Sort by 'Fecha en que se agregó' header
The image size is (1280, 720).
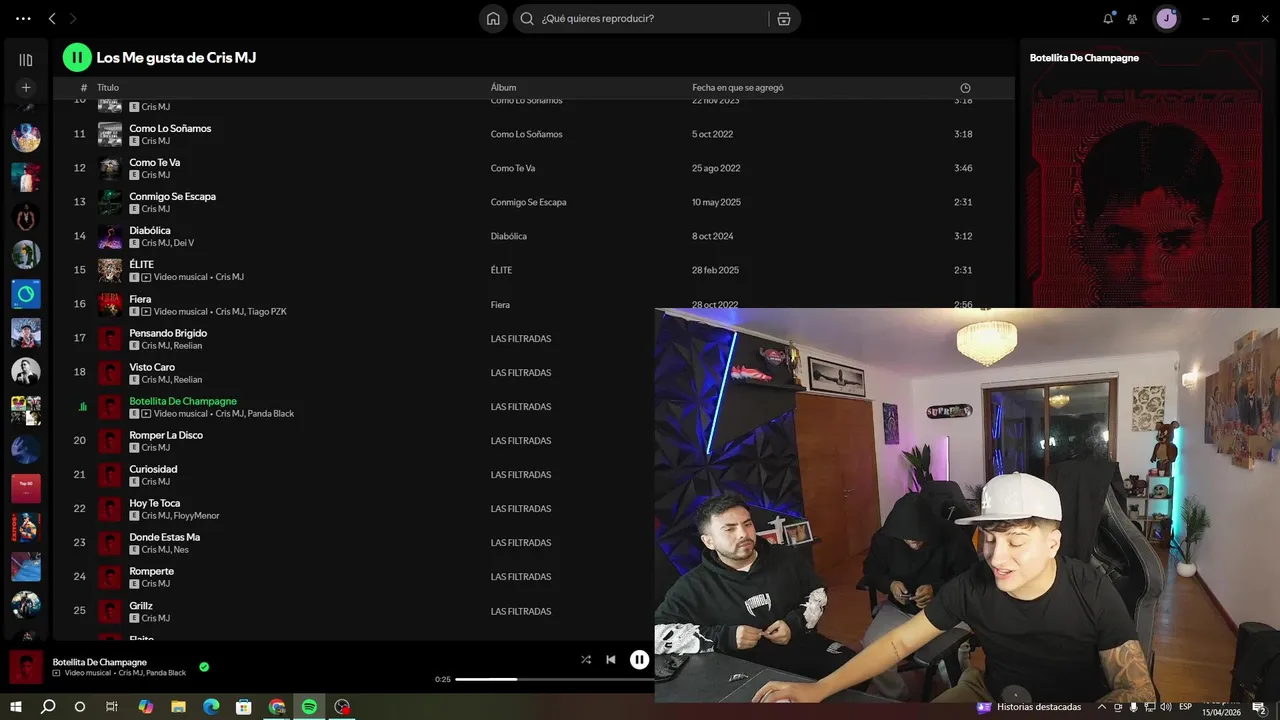(x=737, y=88)
